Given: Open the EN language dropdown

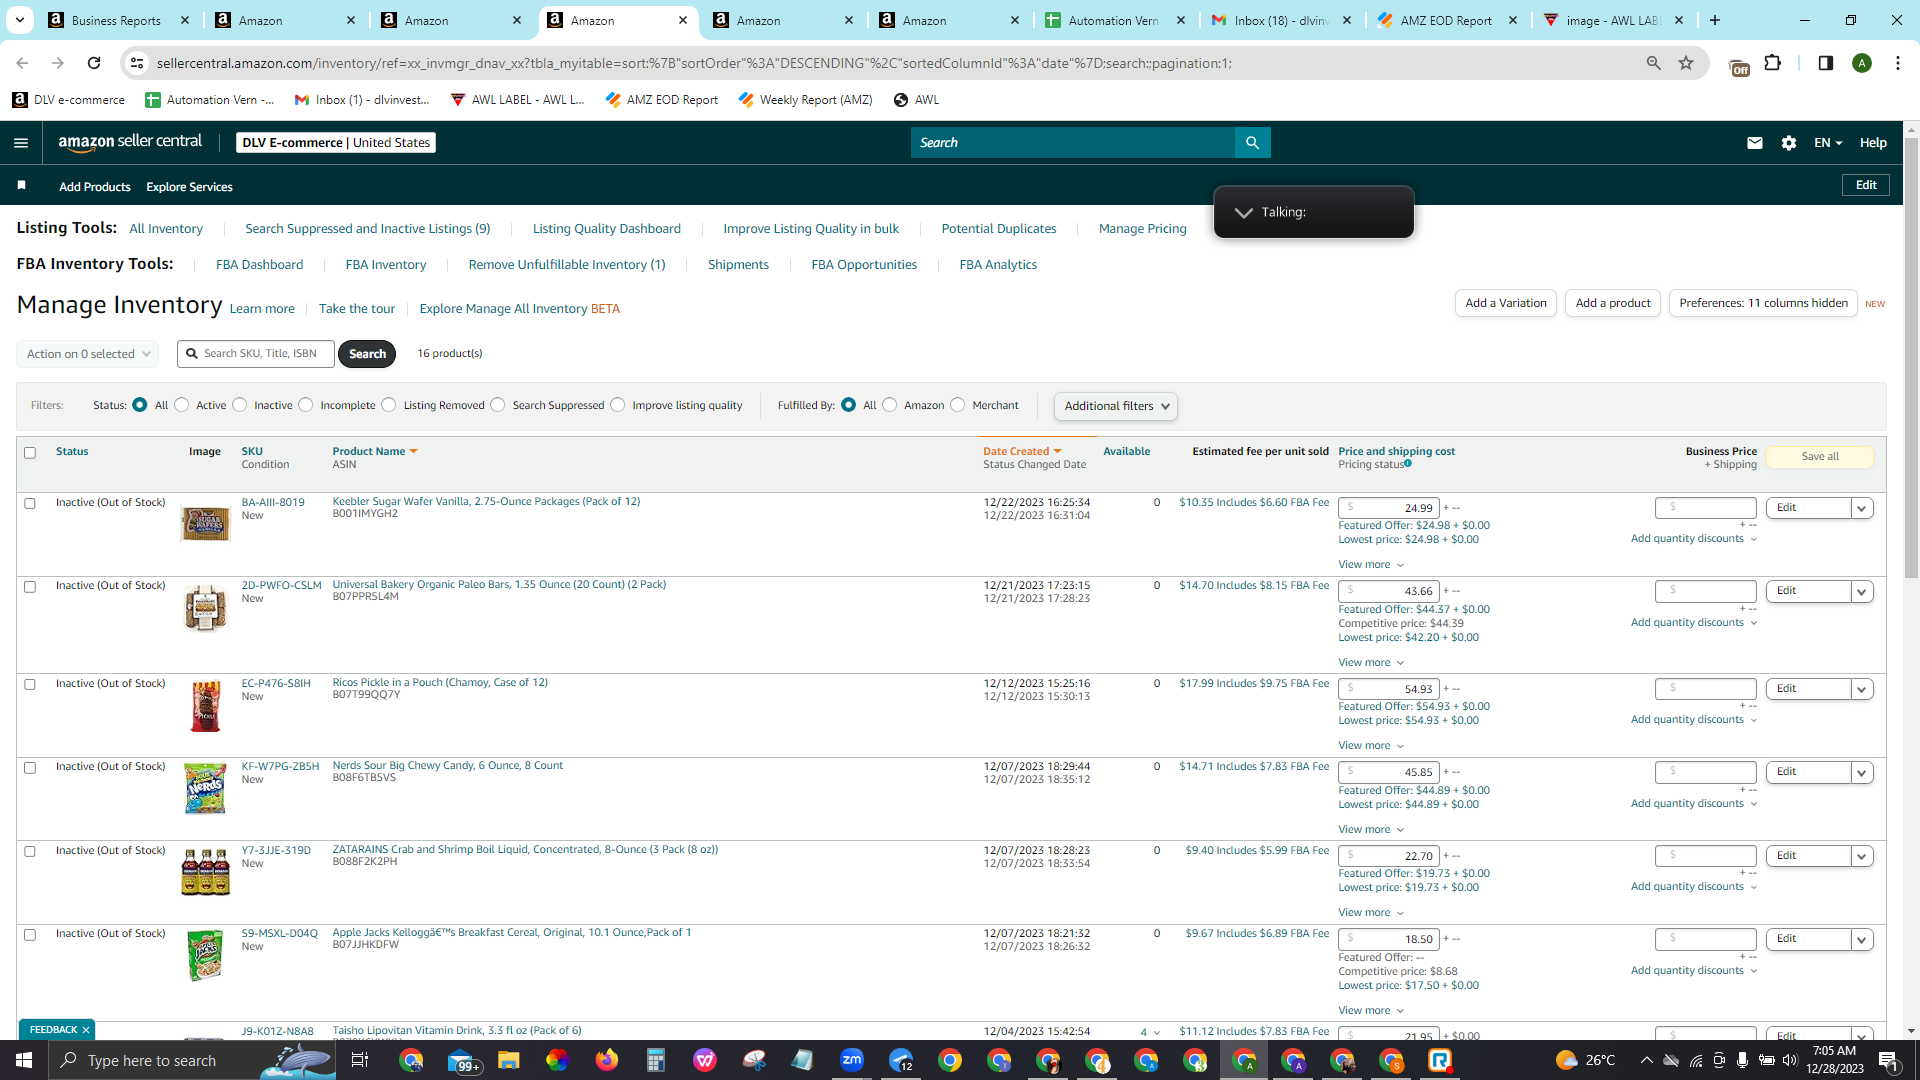Looking at the screenshot, I should (x=1828, y=143).
